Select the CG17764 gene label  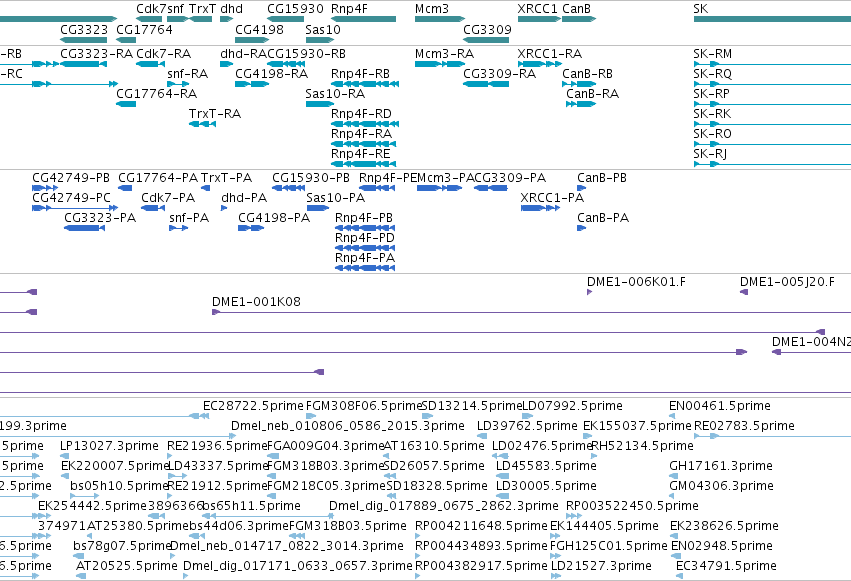tap(144, 29)
